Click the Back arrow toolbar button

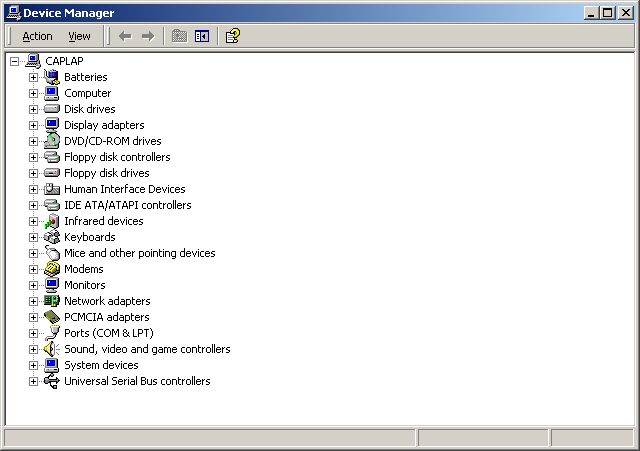click(125, 36)
